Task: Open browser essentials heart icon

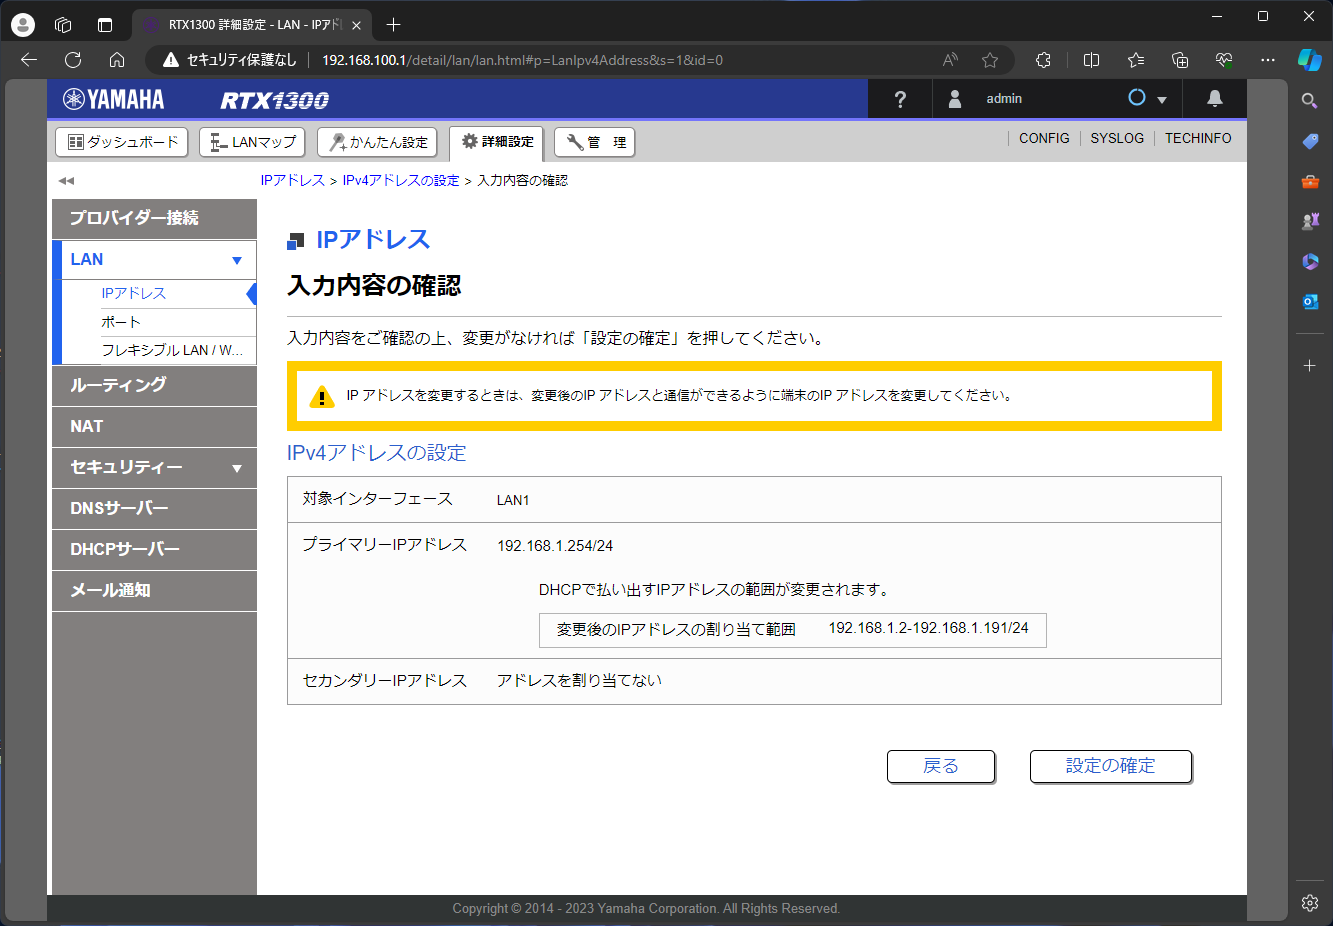Action: (x=1224, y=60)
